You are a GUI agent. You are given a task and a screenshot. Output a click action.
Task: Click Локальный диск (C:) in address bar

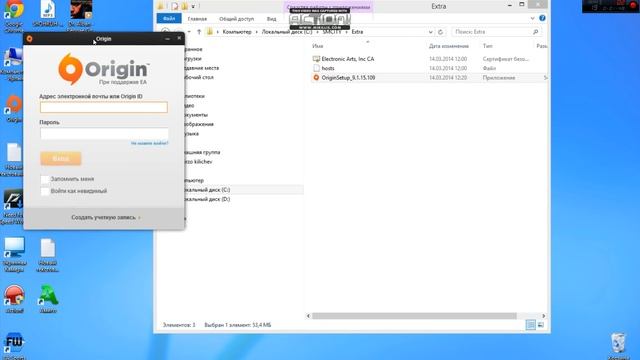287,32
